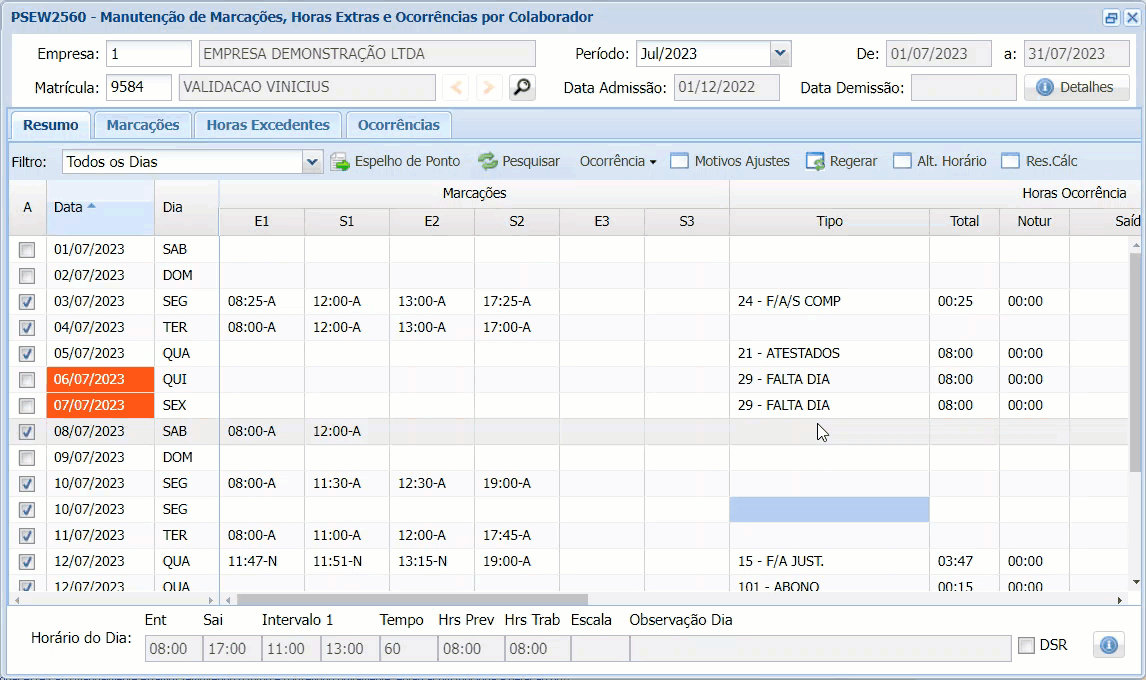This screenshot has width=1146, height=680.
Task: Check the 01/07/2023 row checkbox
Action: (27, 250)
